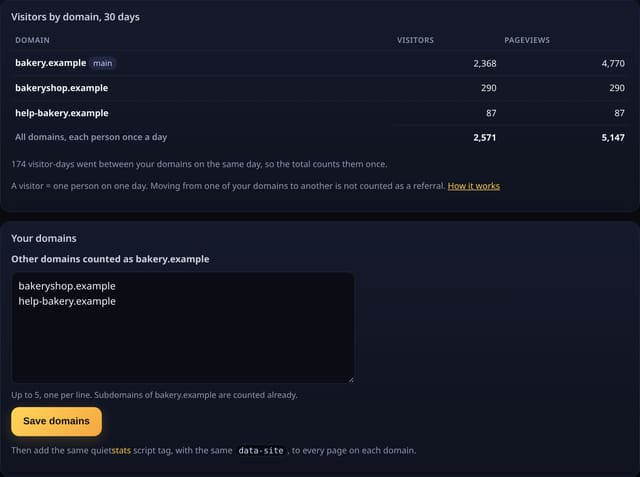Click bakeryshop.example visitors value 290
Image resolution: width=640 pixels, height=477 pixels.
pyautogui.click(x=489, y=88)
